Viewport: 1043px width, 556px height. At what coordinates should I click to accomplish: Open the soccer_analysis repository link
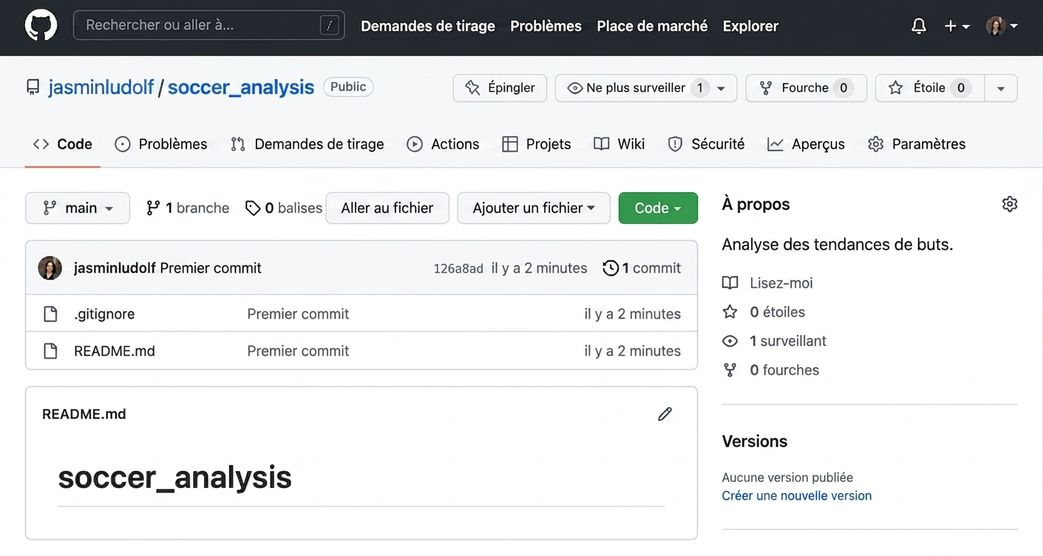[x=240, y=87]
